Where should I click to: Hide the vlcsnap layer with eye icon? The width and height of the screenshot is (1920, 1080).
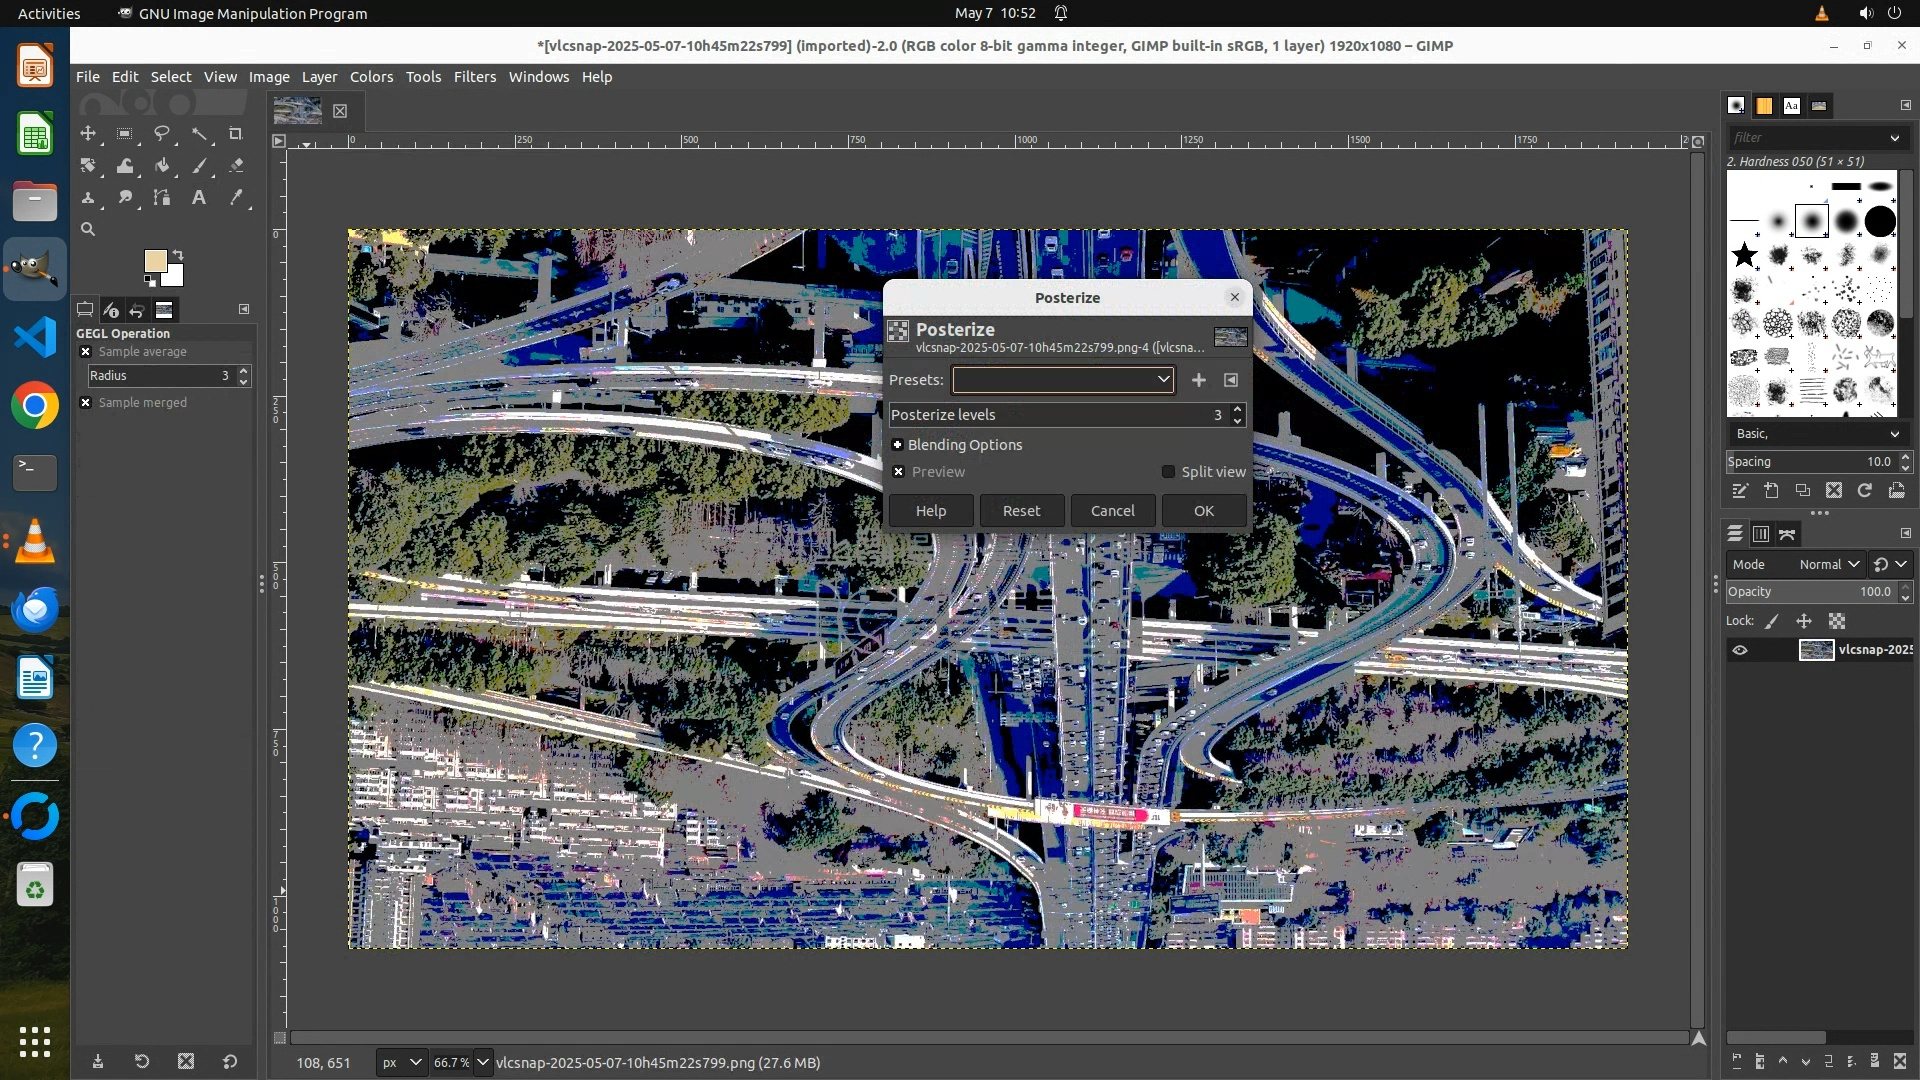[1740, 650]
